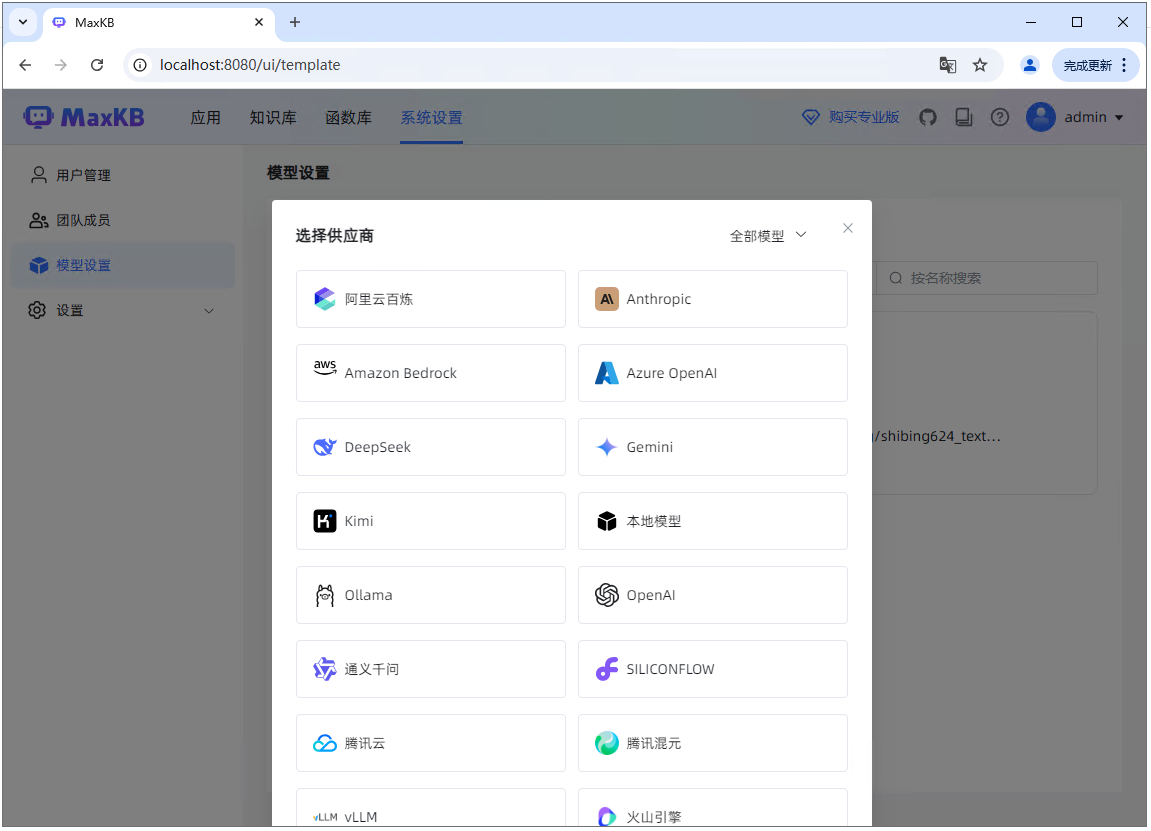Go to the 函数库 tab
The width and height of the screenshot is (1151, 831).
tap(349, 117)
